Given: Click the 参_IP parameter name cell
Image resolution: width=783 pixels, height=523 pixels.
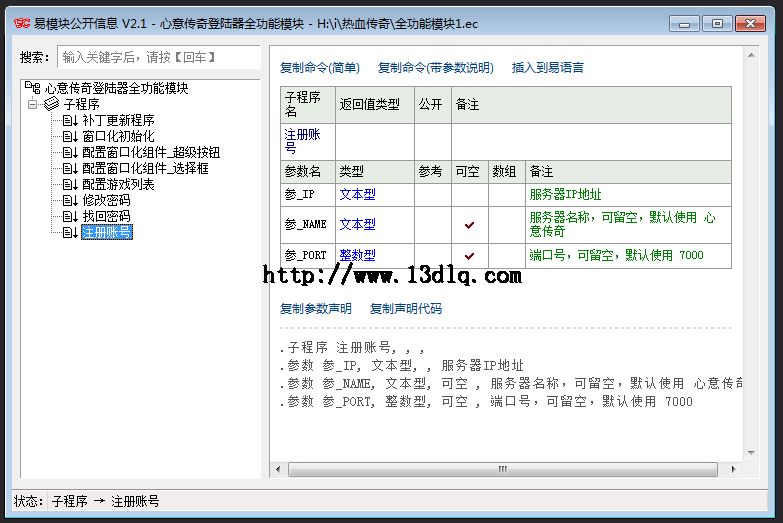Looking at the screenshot, I should [308, 195].
